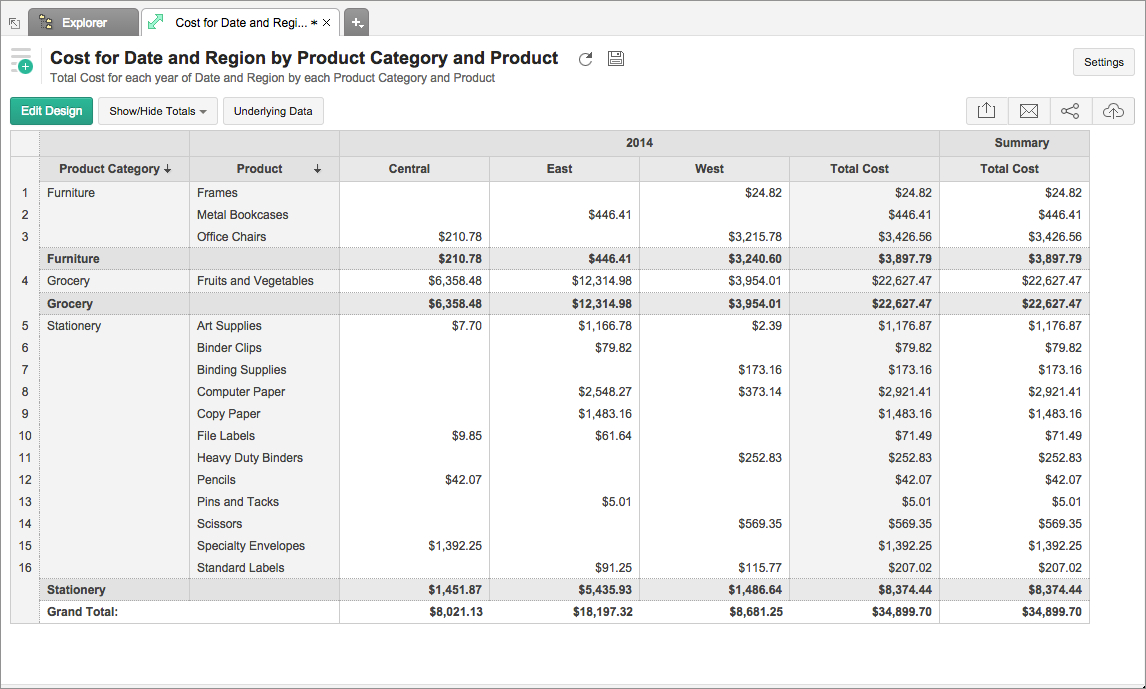This screenshot has width=1146, height=689.
Task: Click the pop-out icon left of the Explorer tab
Action: pos(14,23)
